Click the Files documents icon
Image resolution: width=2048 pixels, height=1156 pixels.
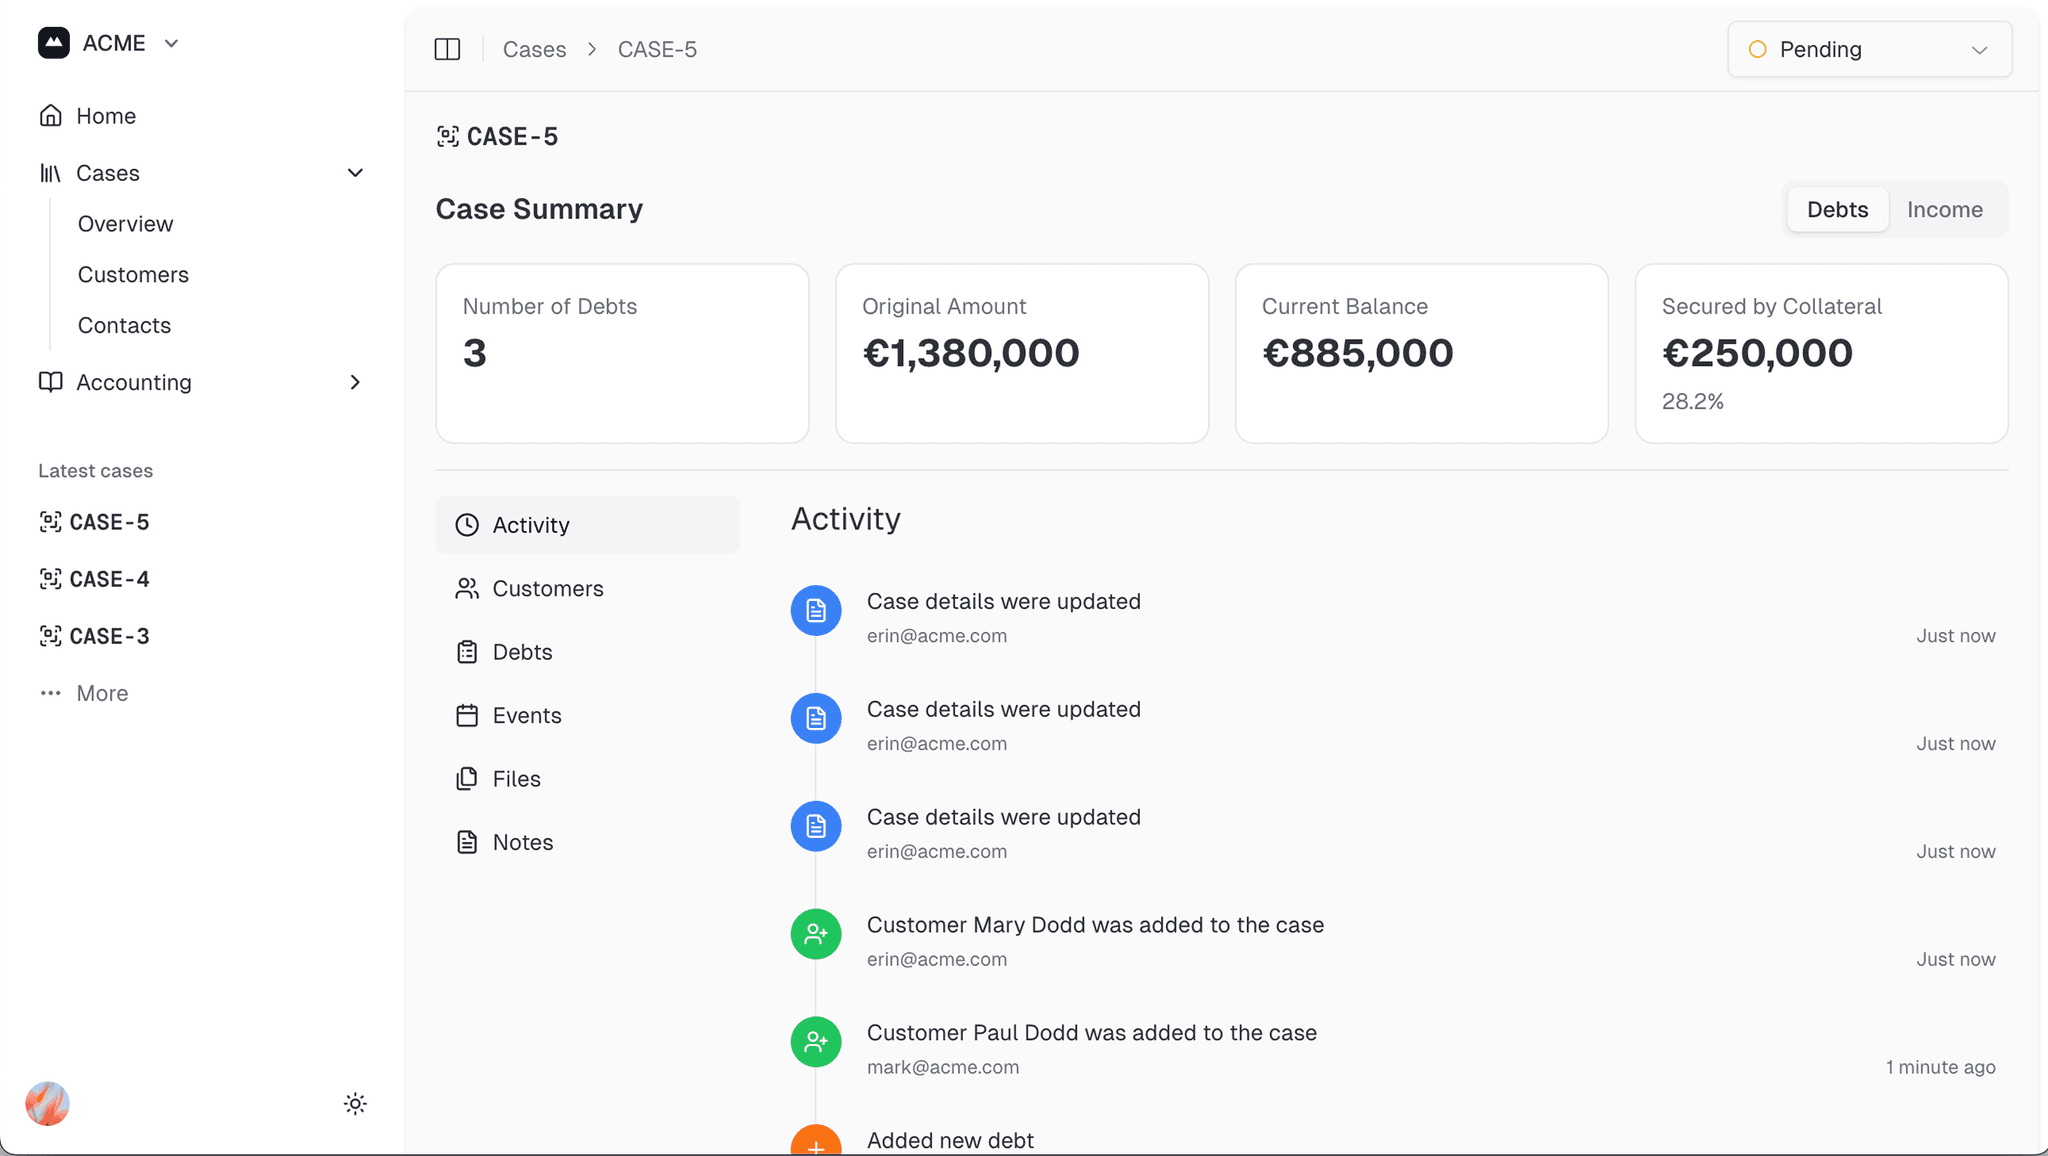467,779
